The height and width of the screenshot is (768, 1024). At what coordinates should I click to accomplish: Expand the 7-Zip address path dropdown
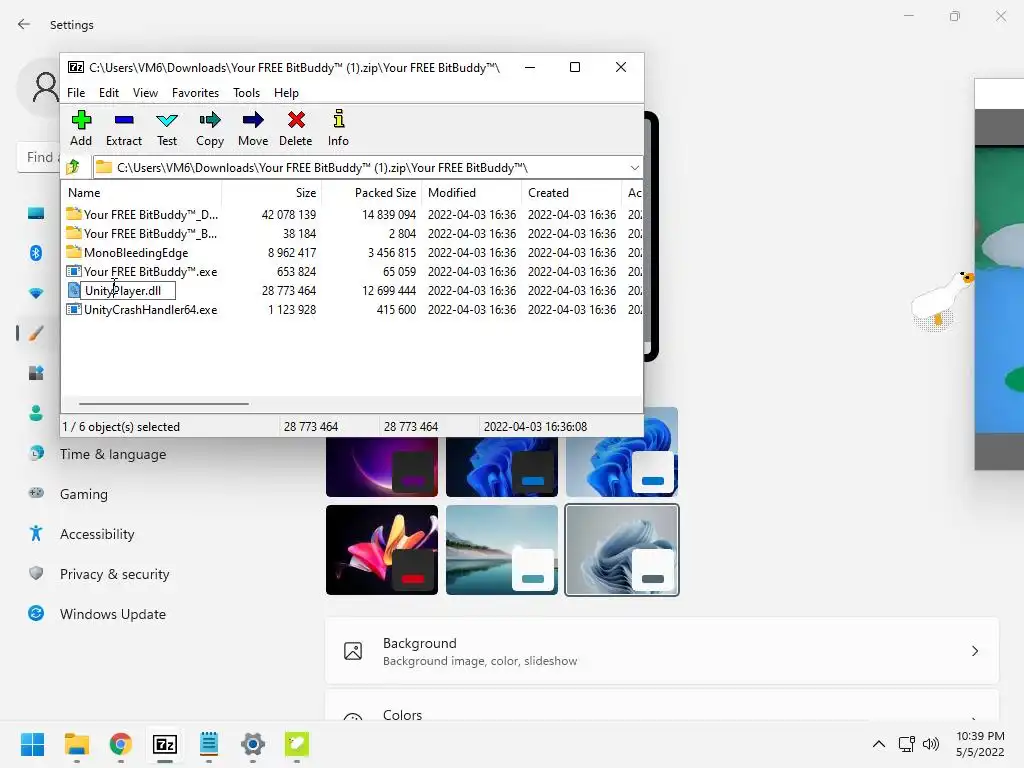click(x=634, y=168)
